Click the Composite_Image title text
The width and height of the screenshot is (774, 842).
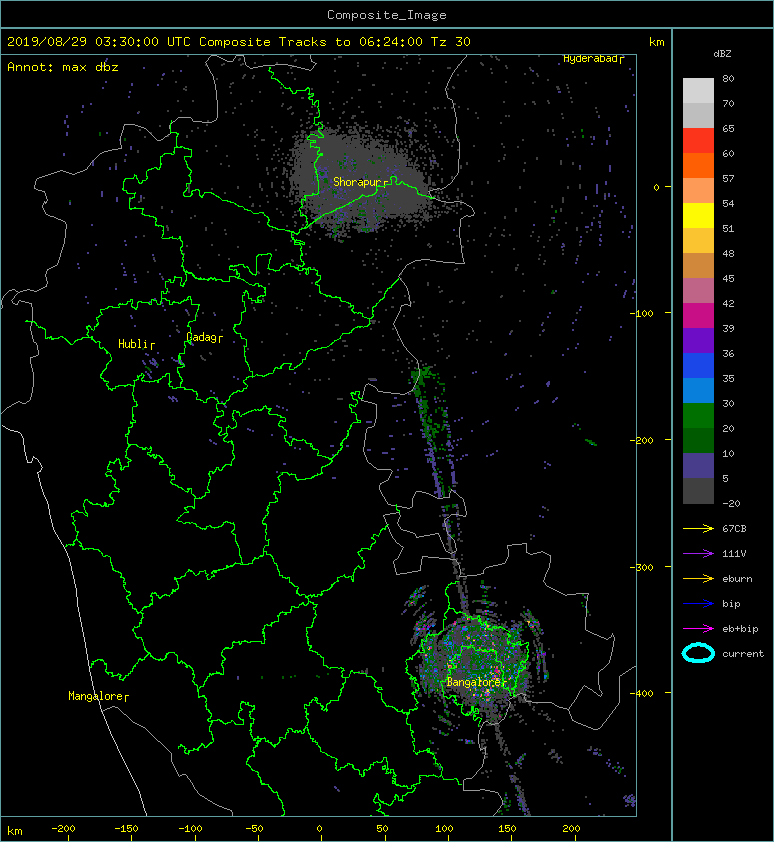(x=387, y=15)
